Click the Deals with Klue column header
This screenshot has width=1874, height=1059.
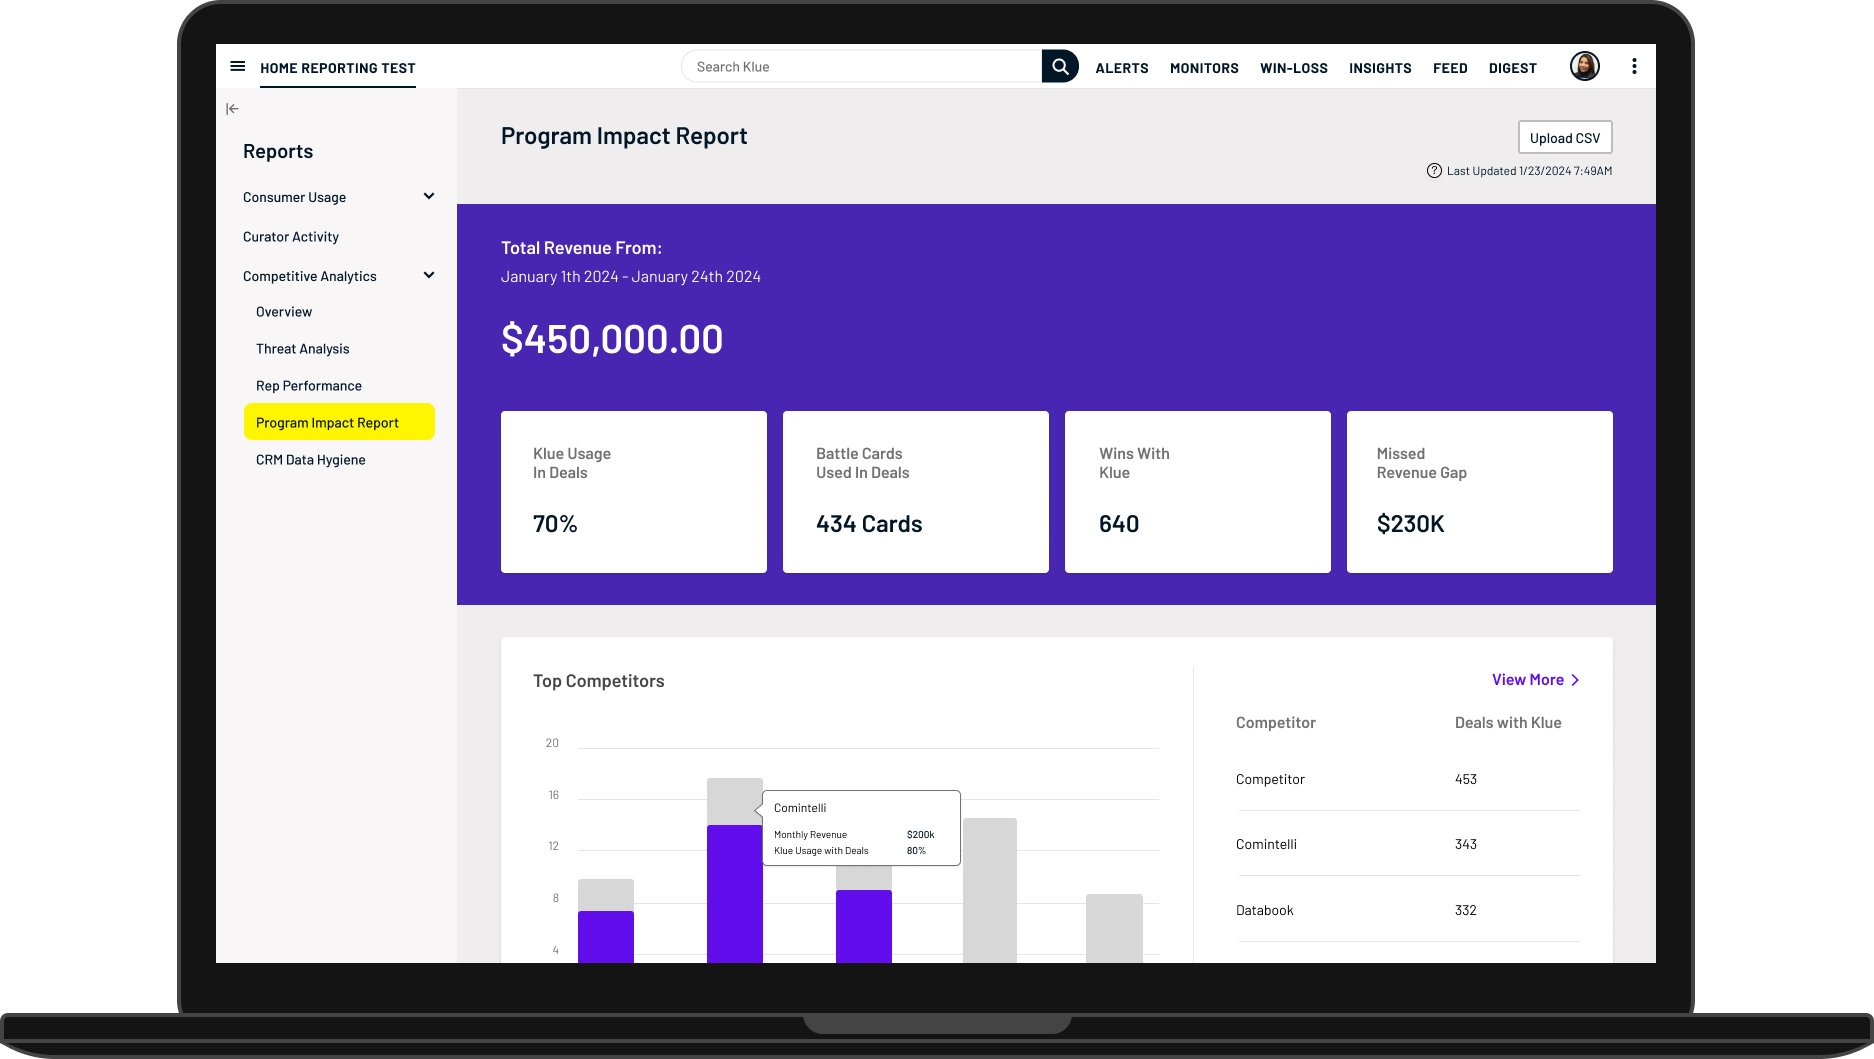(x=1508, y=723)
